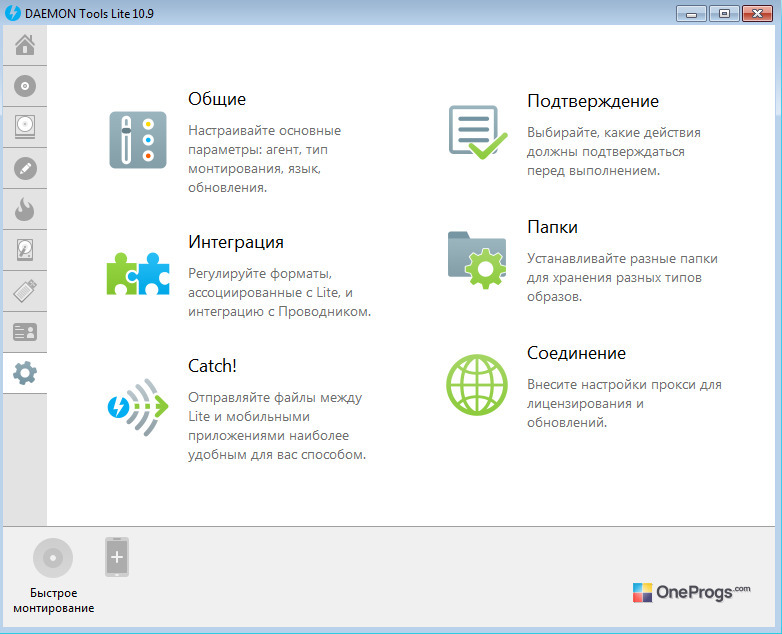Click the Соединение globe icon
This screenshot has height=634, width=782.
pos(477,385)
